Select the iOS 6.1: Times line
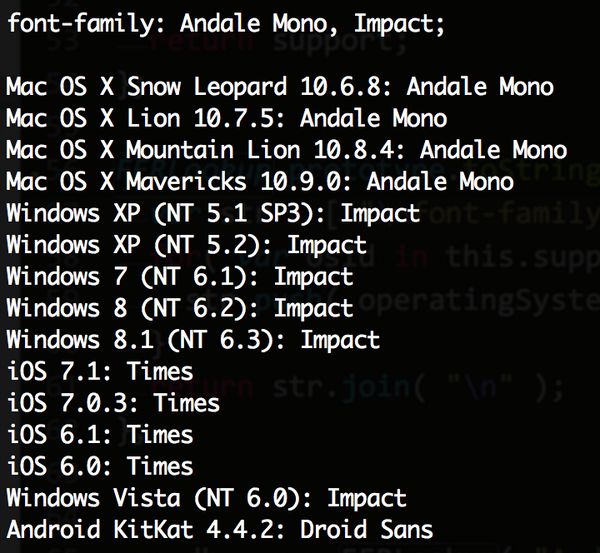Viewport: 600px width, 553px height. (99, 434)
